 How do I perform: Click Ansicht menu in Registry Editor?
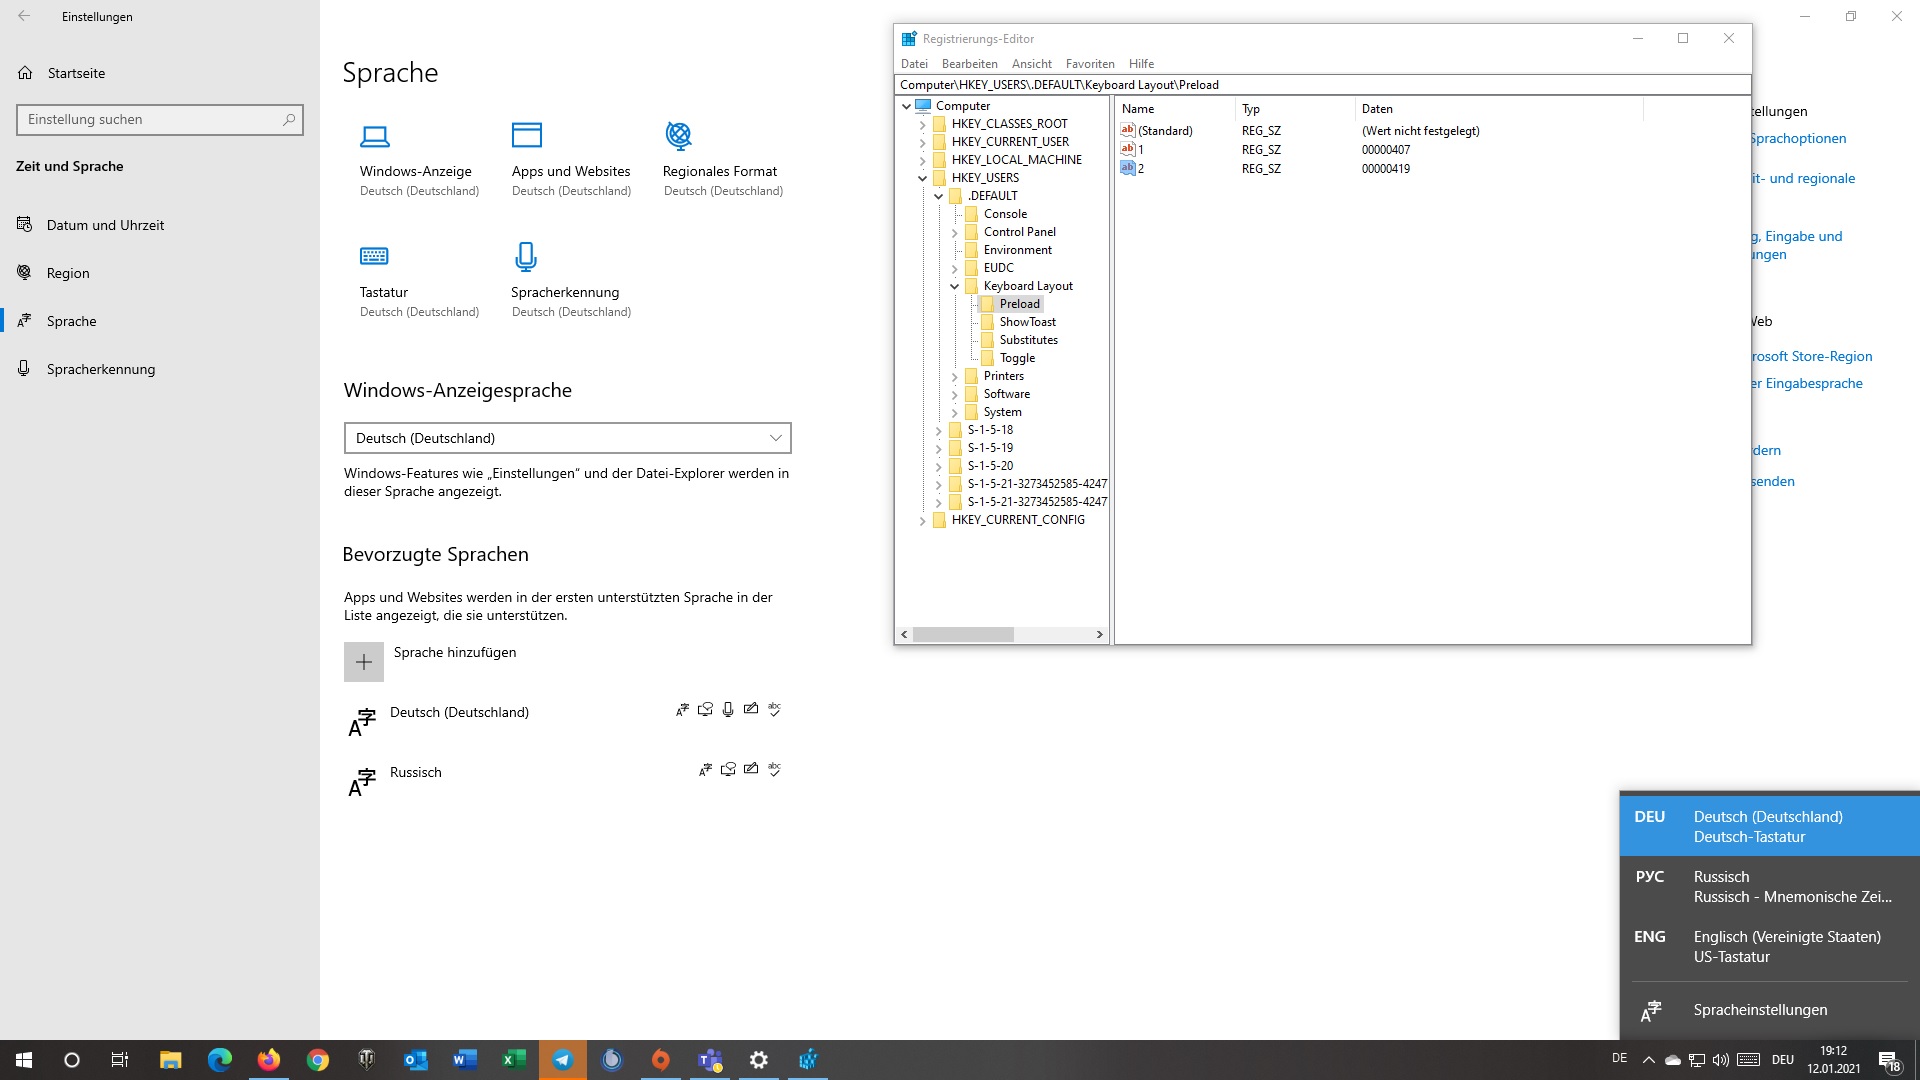tap(1029, 63)
